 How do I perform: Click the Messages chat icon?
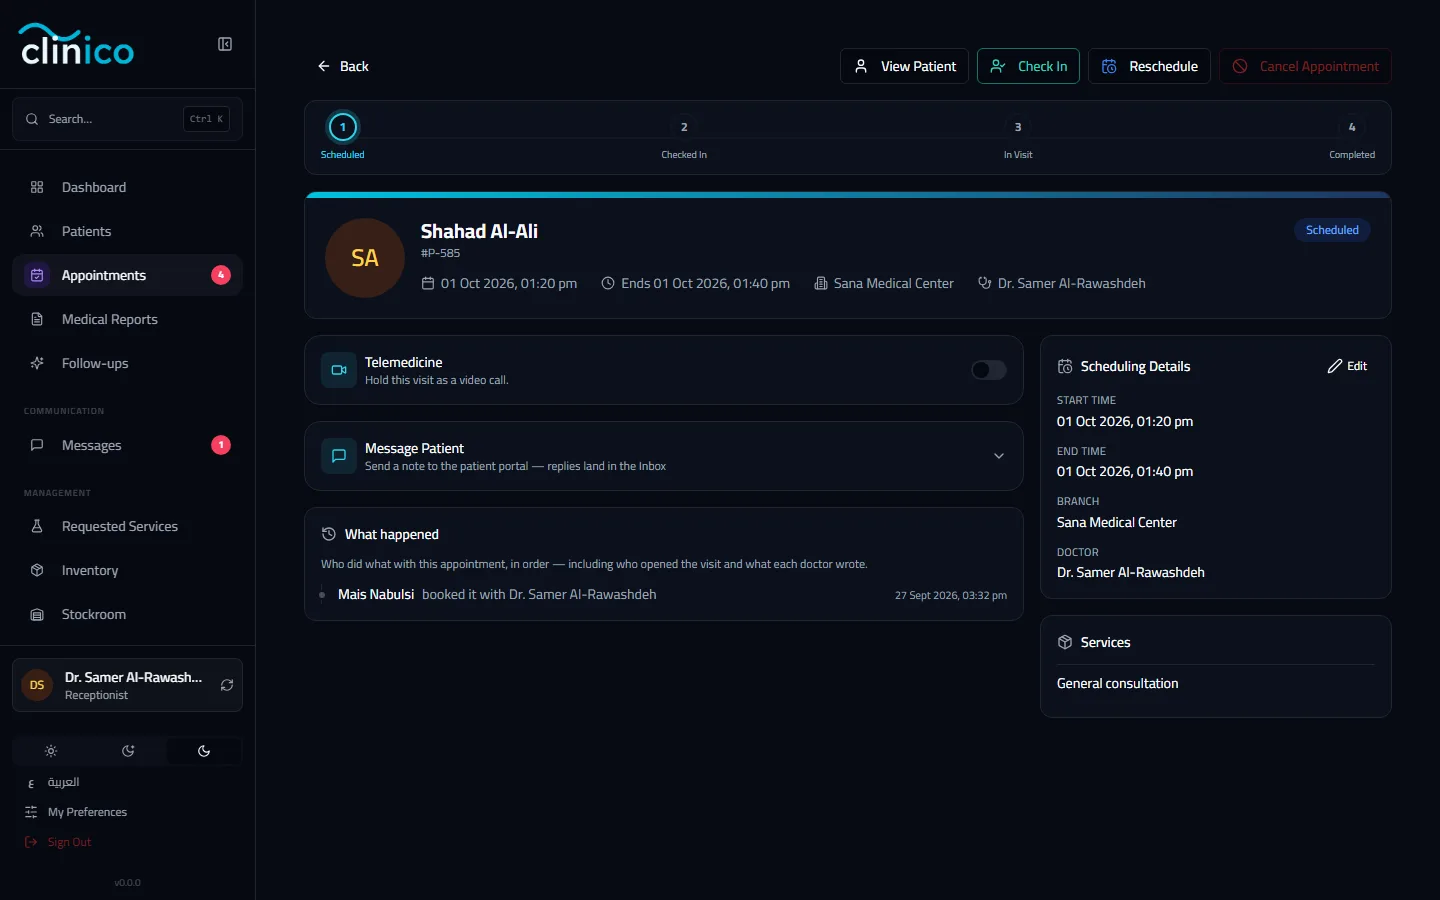tap(37, 445)
